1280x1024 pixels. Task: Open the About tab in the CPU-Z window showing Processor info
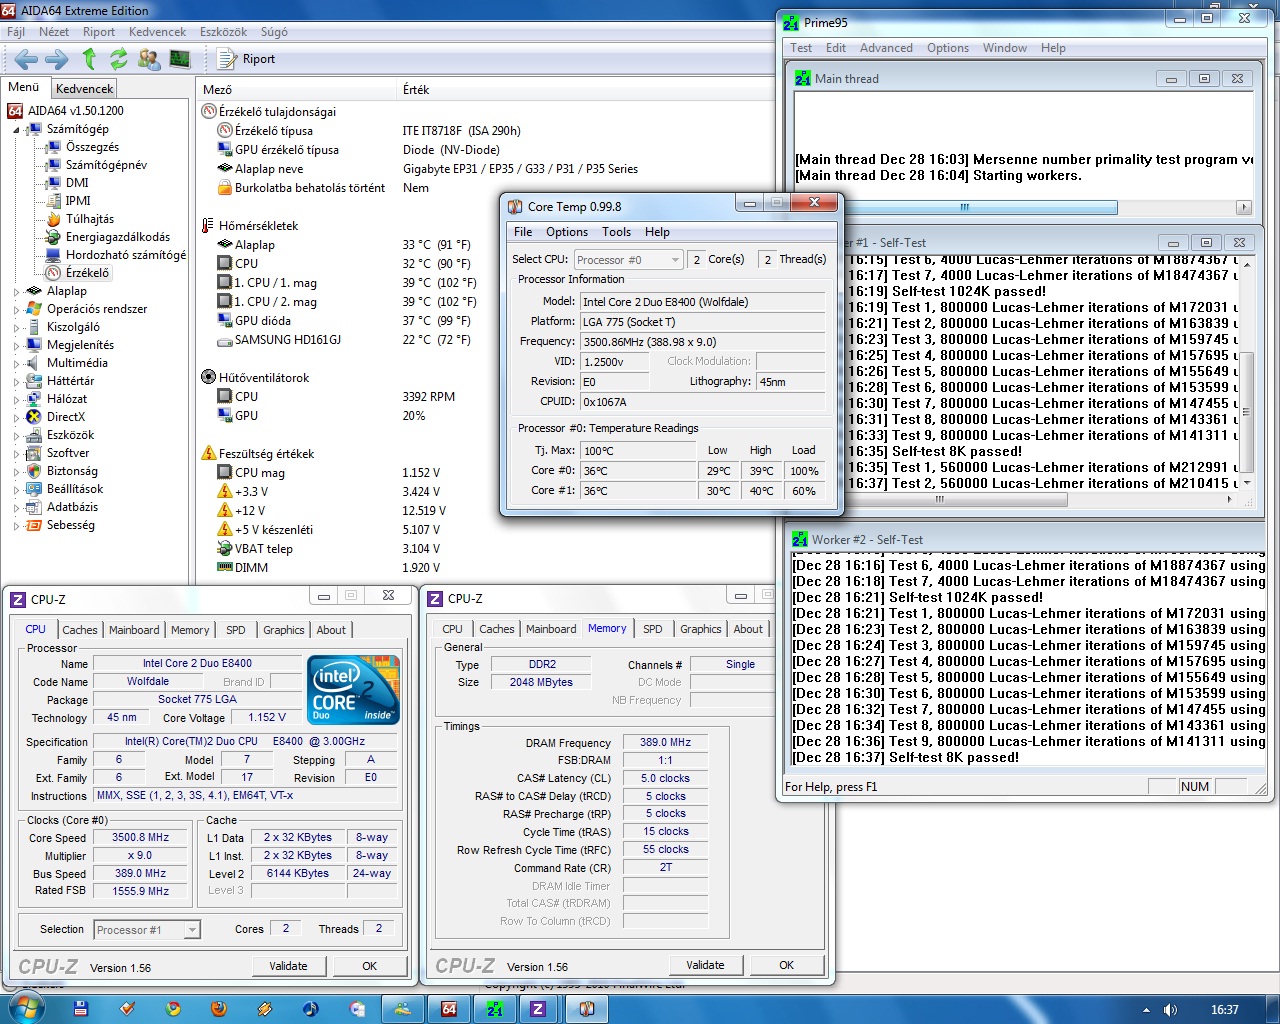331,630
